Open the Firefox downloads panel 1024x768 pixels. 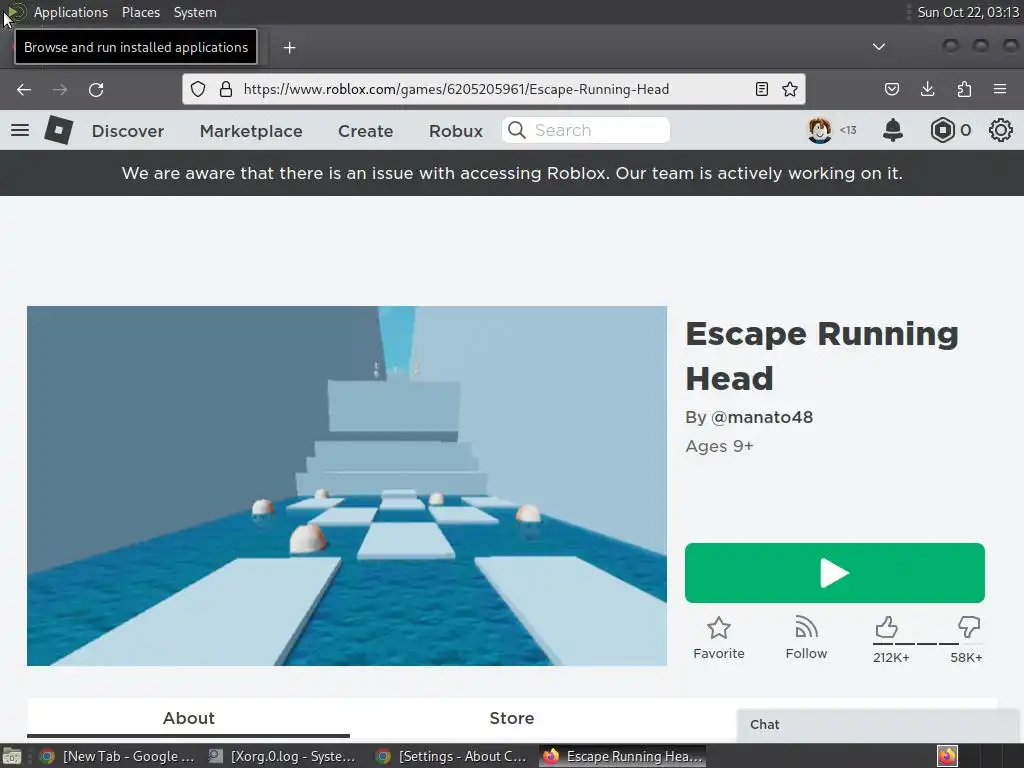point(927,89)
